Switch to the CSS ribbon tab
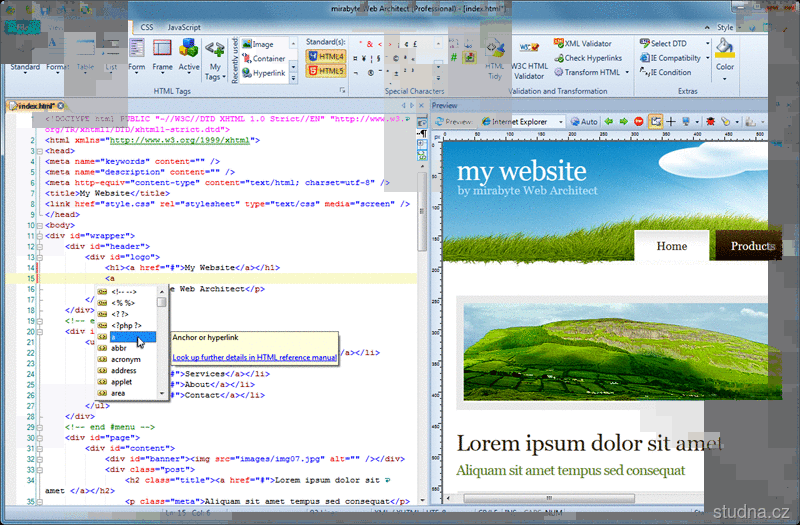The height and width of the screenshot is (525, 800). pyautogui.click(x=147, y=27)
